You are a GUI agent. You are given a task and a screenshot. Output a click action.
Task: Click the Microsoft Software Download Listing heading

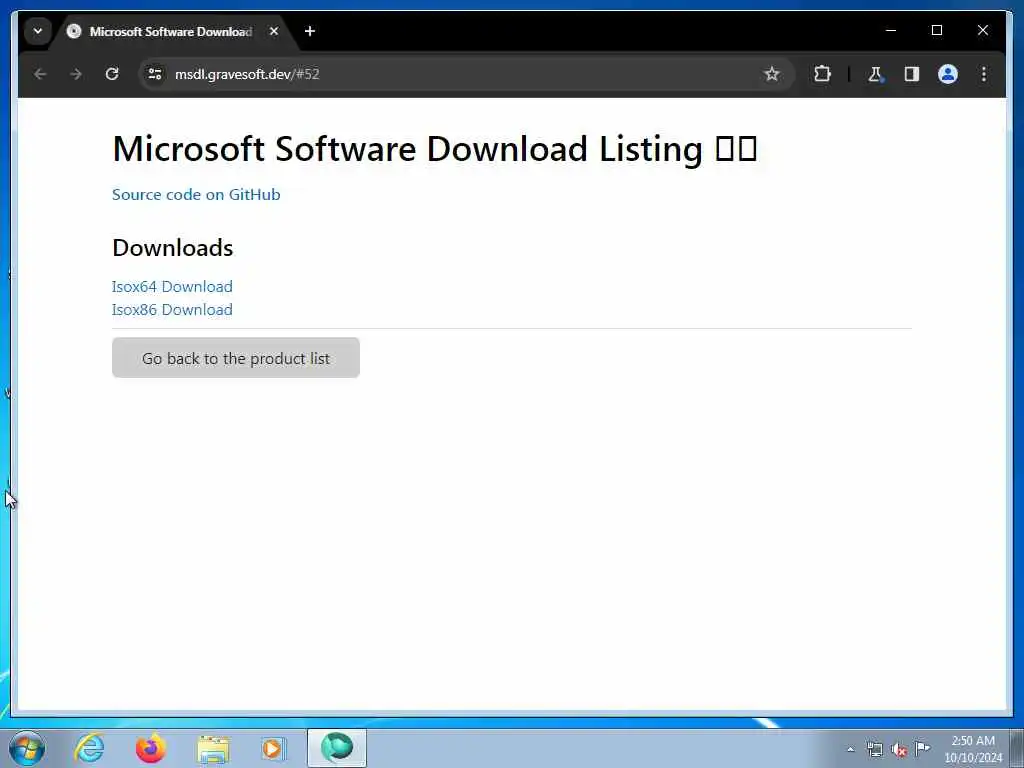tap(435, 149)
